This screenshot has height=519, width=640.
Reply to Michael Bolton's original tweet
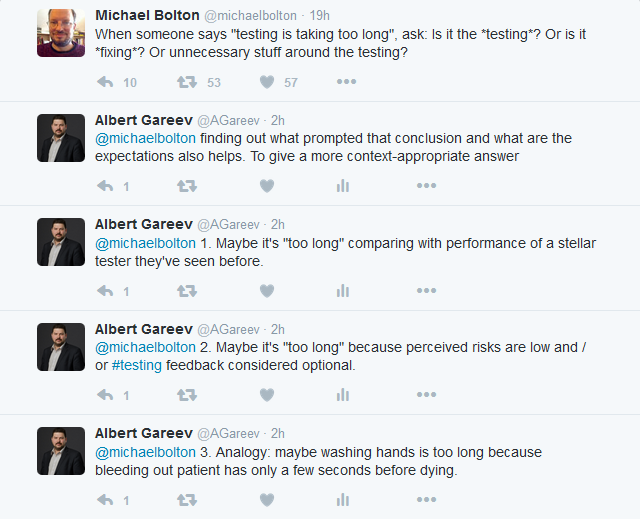click(105, 82)
